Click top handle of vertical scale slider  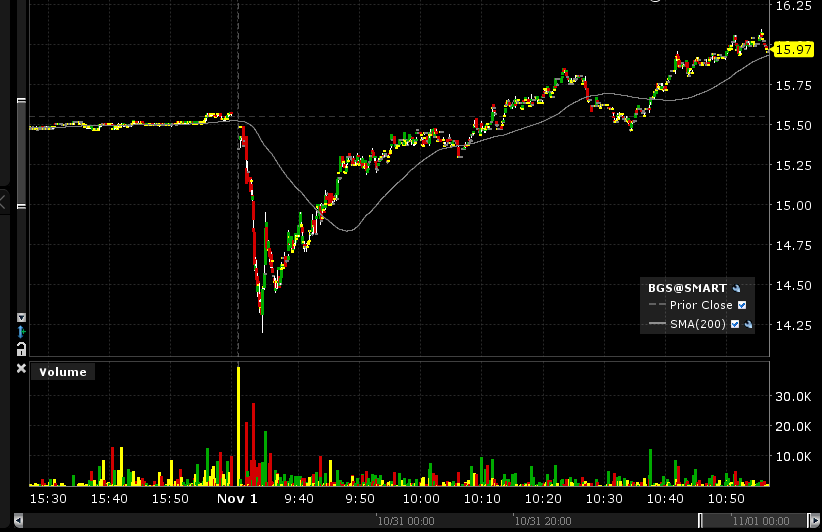point(21,99)
